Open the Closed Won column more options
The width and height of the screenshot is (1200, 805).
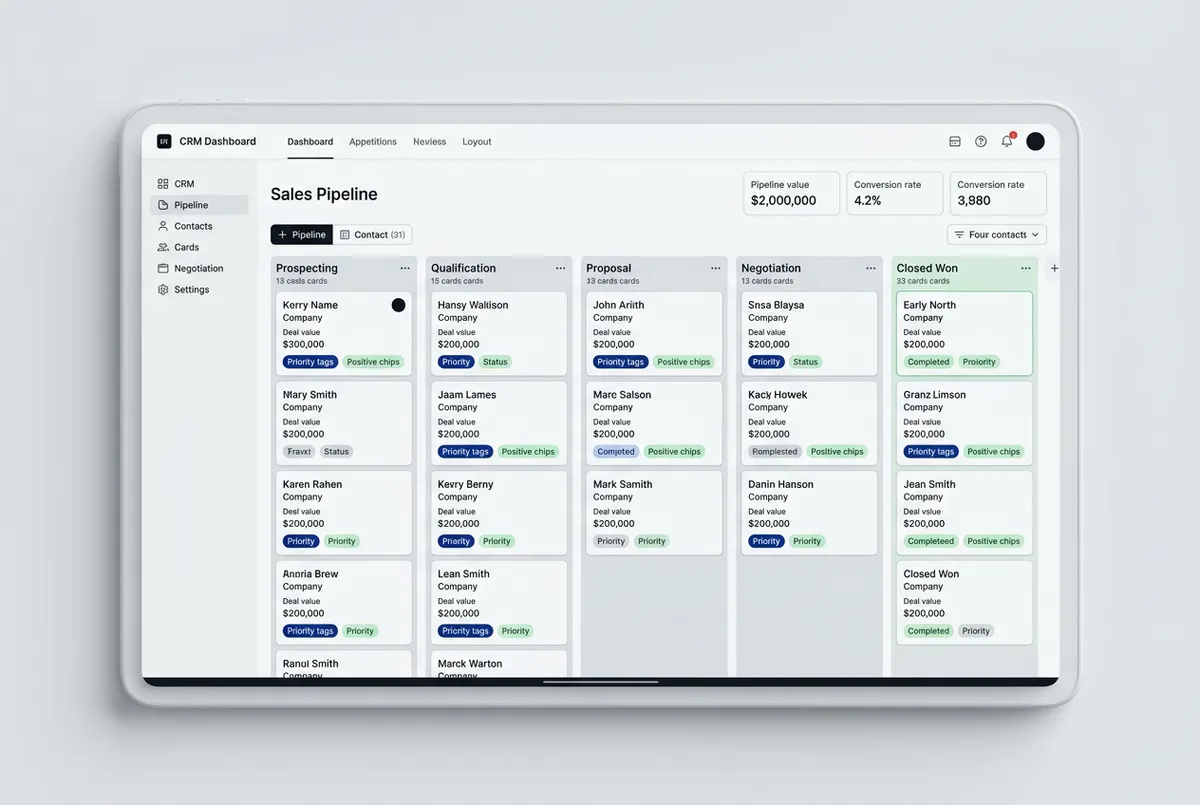tap(1026, 268)
